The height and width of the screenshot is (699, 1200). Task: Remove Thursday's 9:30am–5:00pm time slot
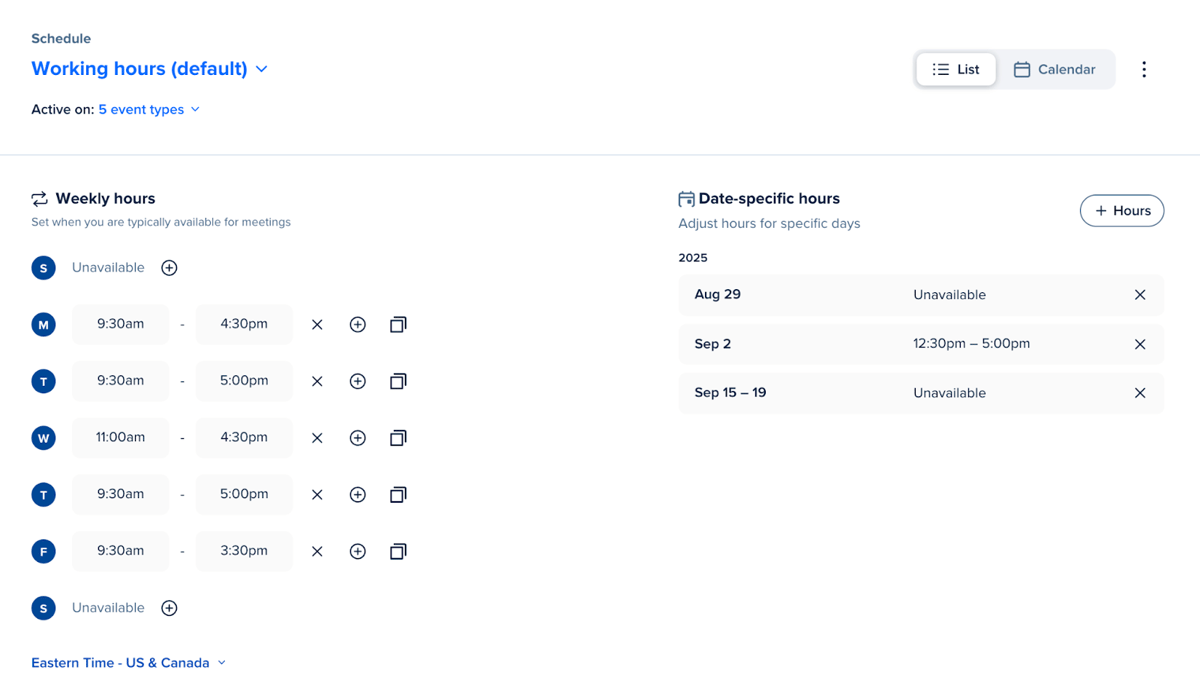[x=317, y=495]
